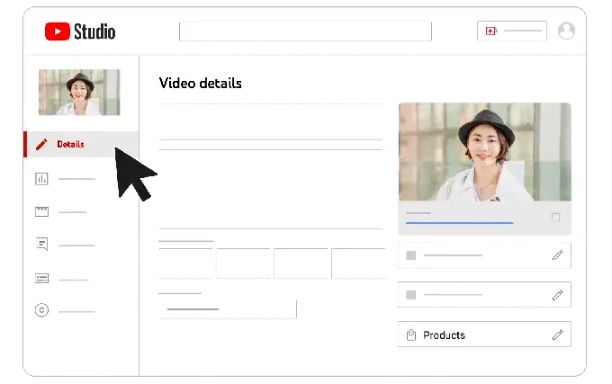Click the top search bar
Image resolution: width=612 pixels, height=384 pixels.
[x=305, y=31]
